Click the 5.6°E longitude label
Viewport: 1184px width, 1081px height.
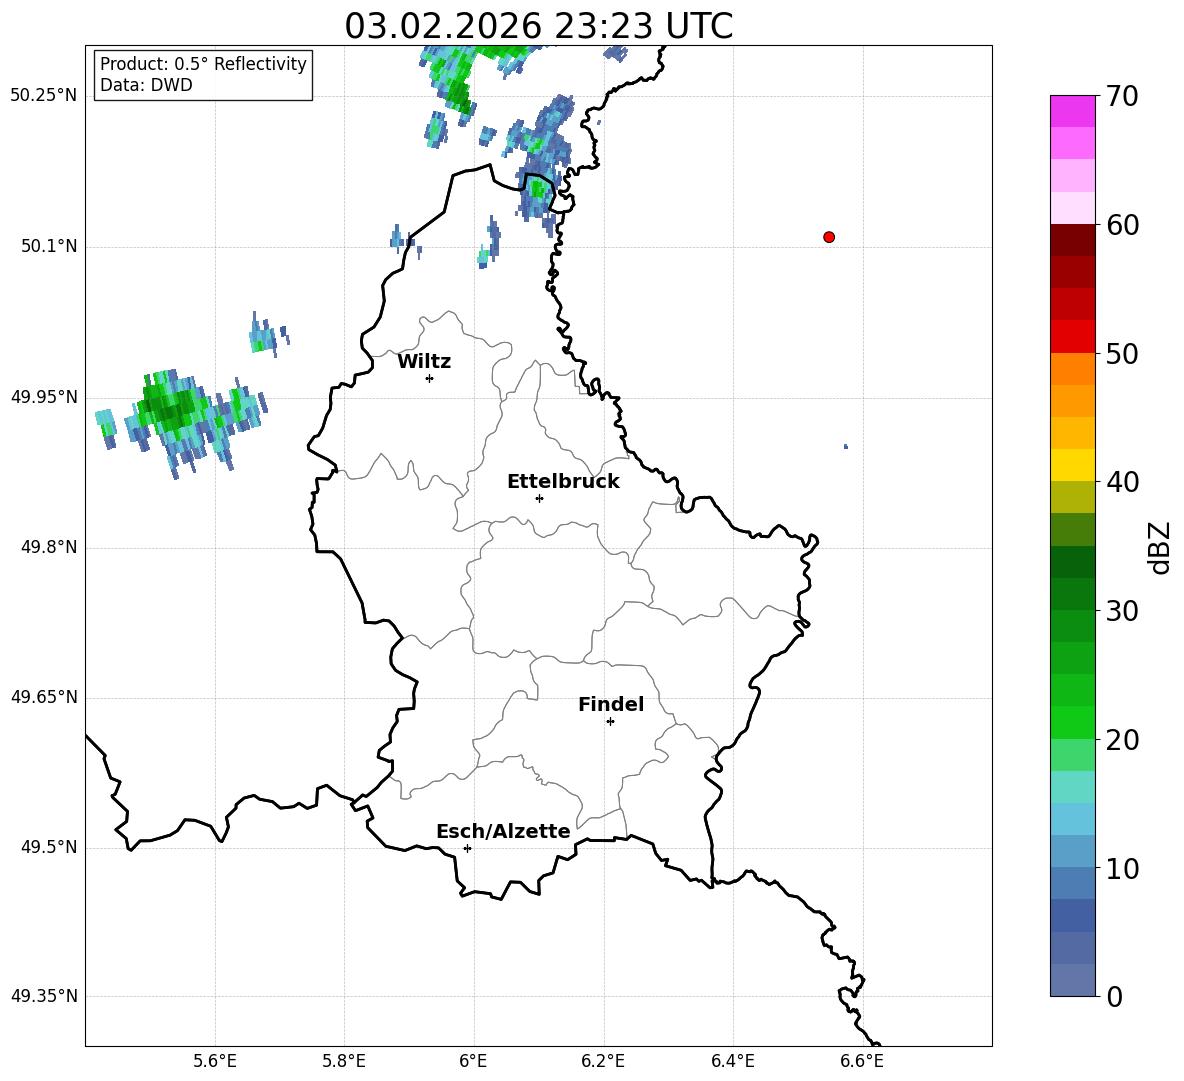[x=215, y=1061]
